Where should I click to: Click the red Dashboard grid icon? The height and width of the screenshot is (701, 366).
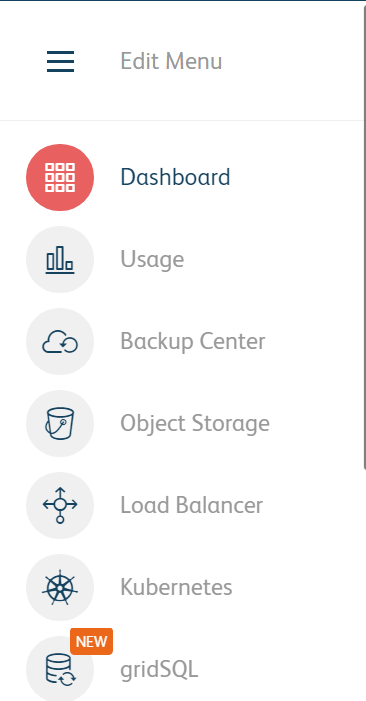[x=60, y=177]
